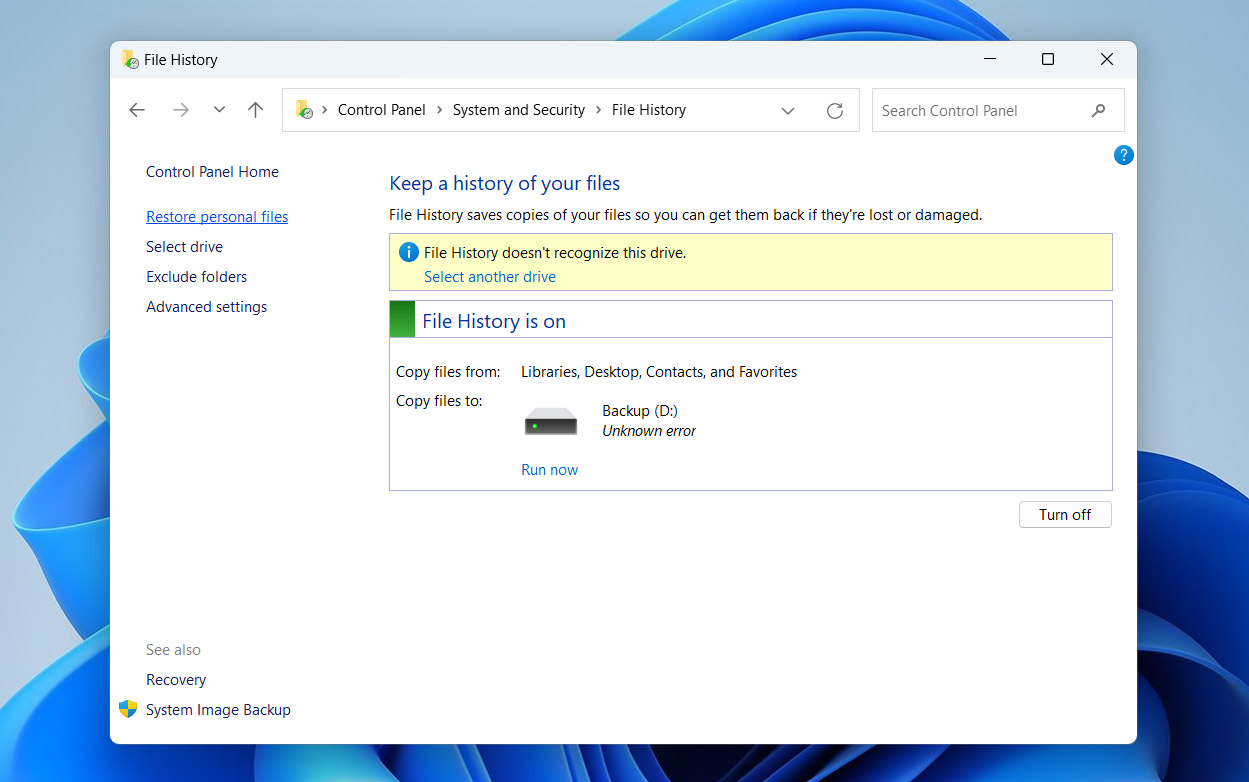The image size is (1249, 782).
Task: Refresh the File History page
Action: [835, 111]
